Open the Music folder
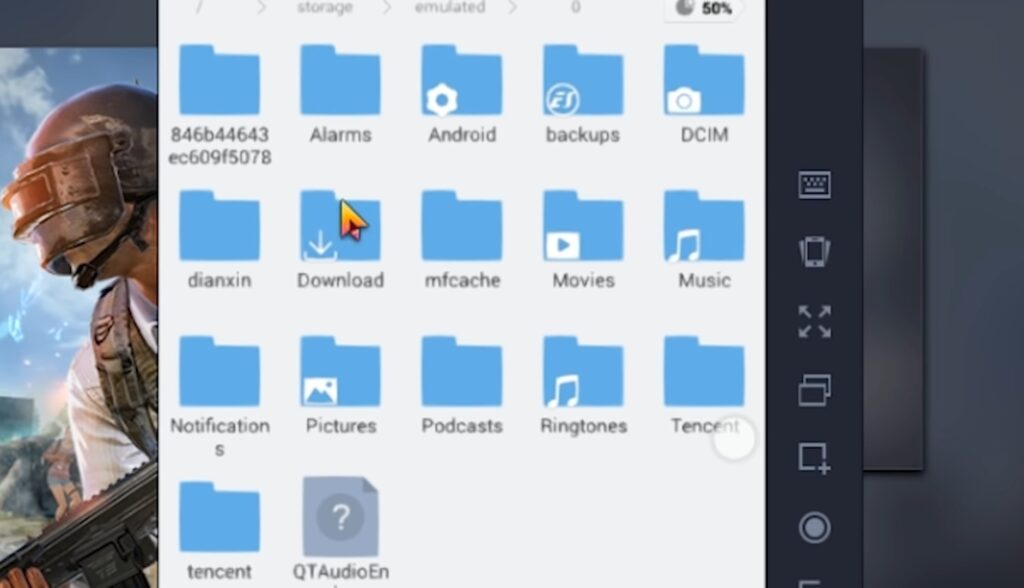The width and height of the screenshot is (1024, 588). pyautogui.click(x=704, y=229)
